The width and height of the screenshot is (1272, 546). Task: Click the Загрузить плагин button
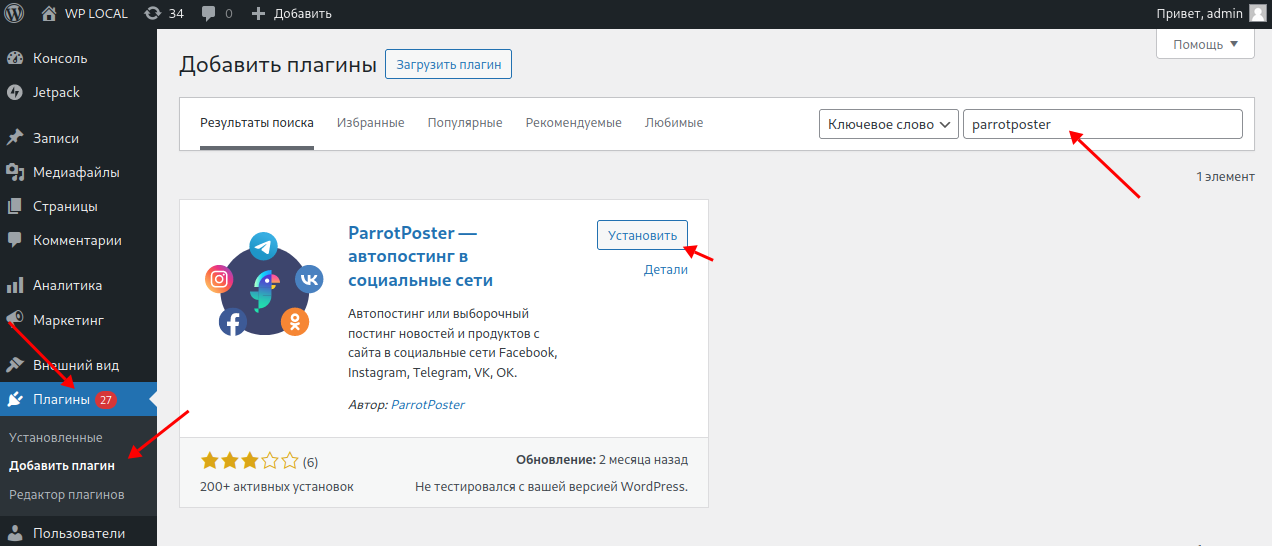point(449,64)
